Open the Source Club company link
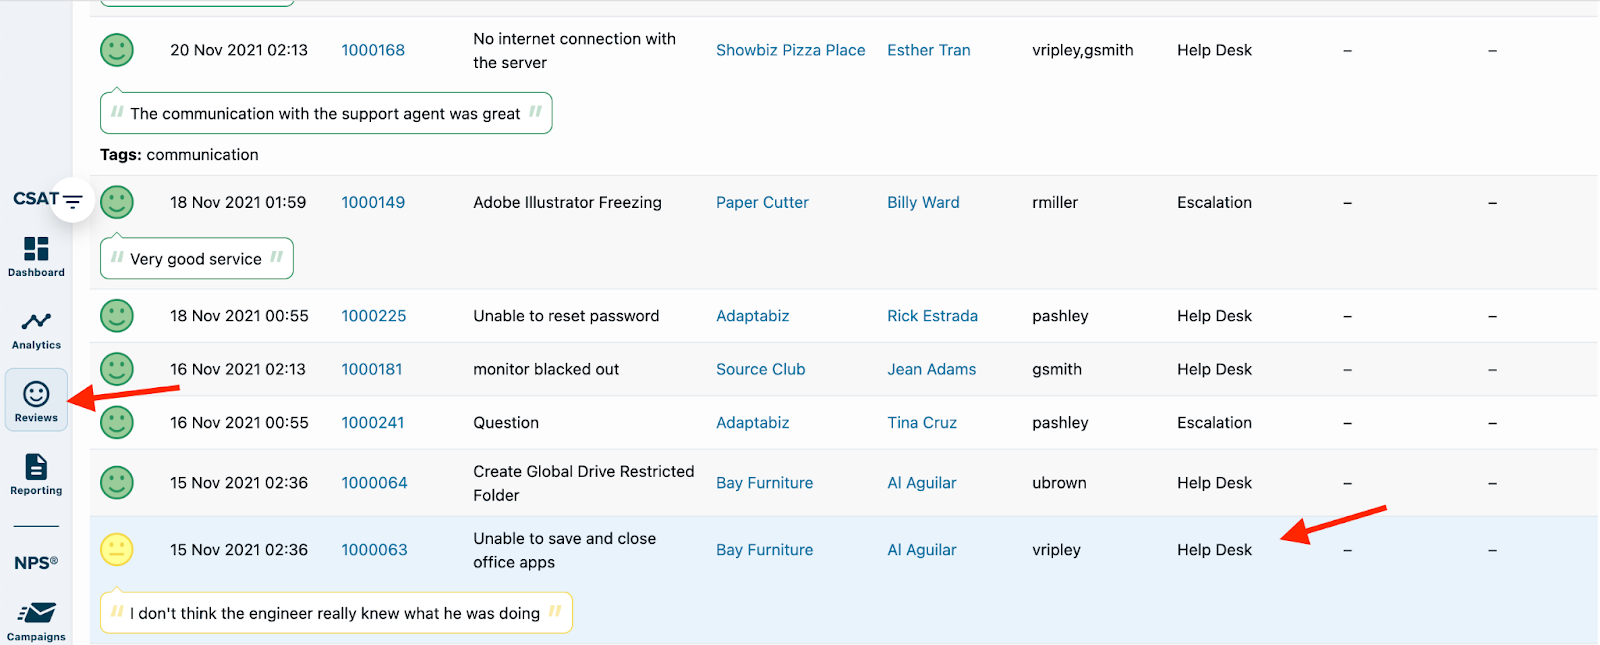The height and width of the screenshot is (645, 1600). (x=760, y=369)
